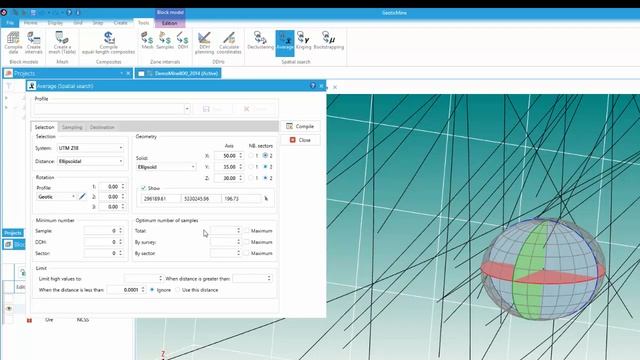Toggle the Show checkbox in Geometry
640x360 pixels.
coord(143,188)
